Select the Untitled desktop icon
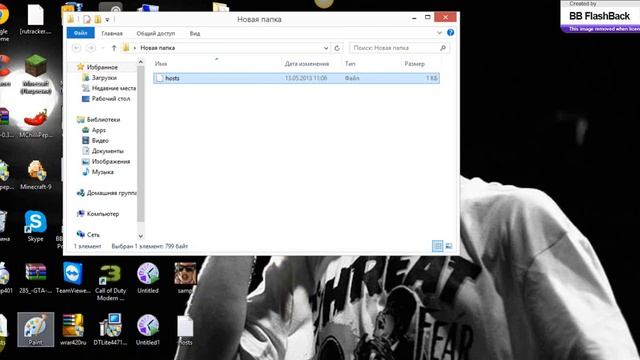 click(148, 278)
